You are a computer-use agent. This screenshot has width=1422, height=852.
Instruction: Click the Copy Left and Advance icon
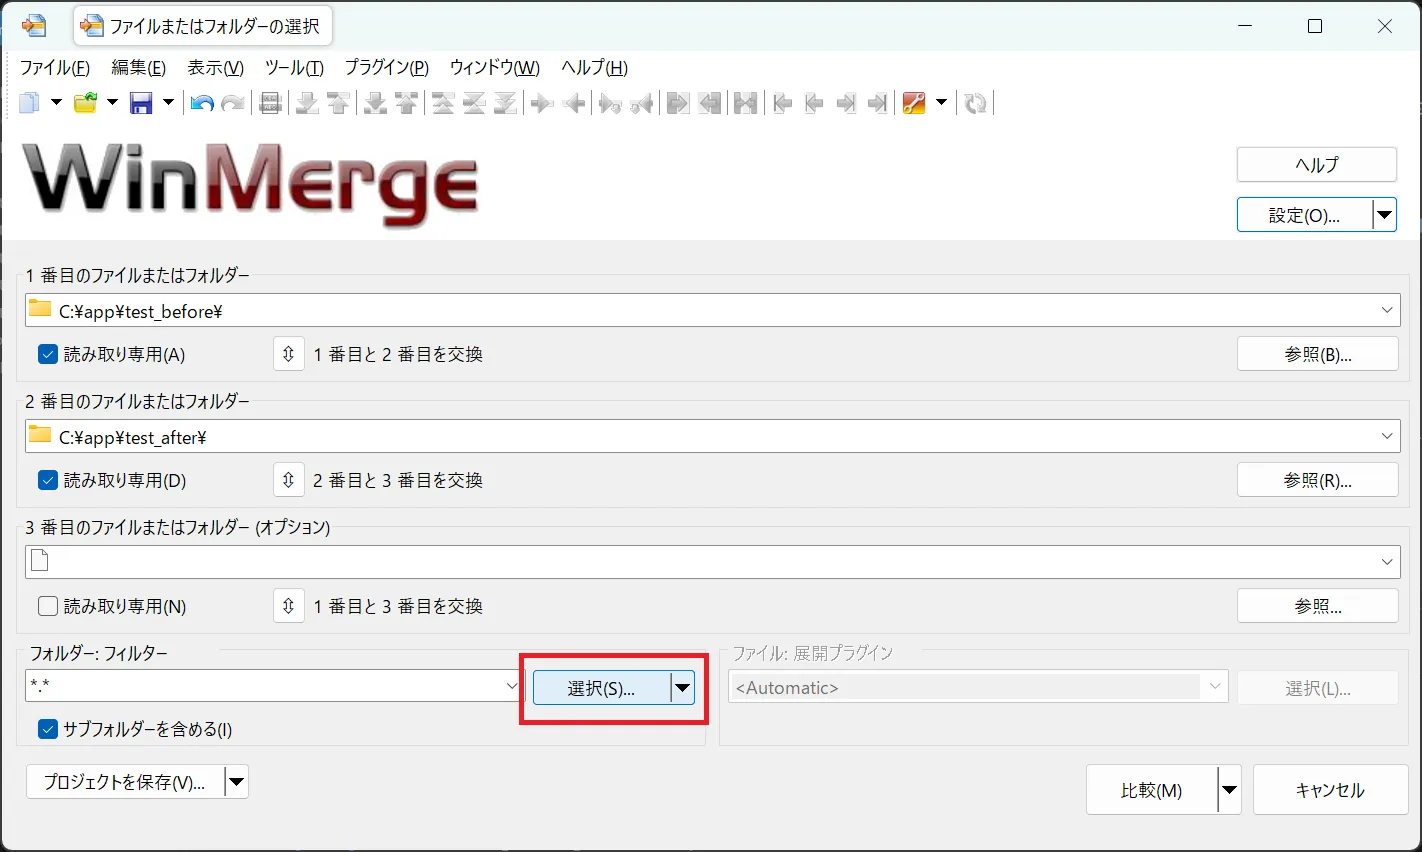click(x=642, y=103)
